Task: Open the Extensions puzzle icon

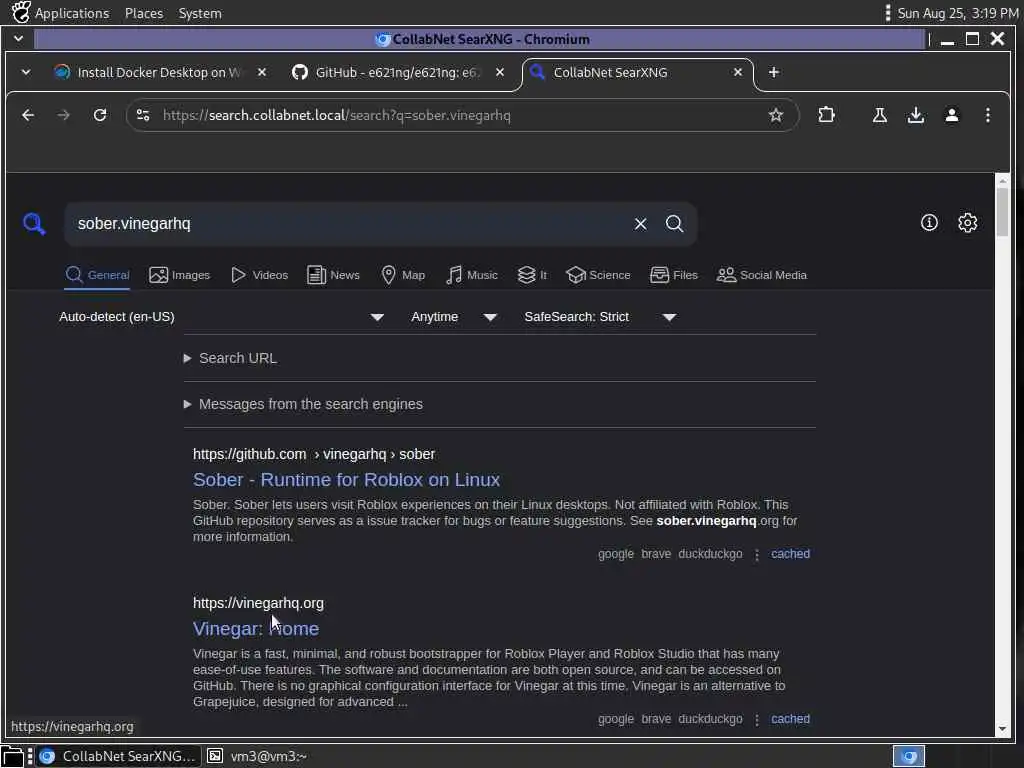Action: click(x=826, y=115)
